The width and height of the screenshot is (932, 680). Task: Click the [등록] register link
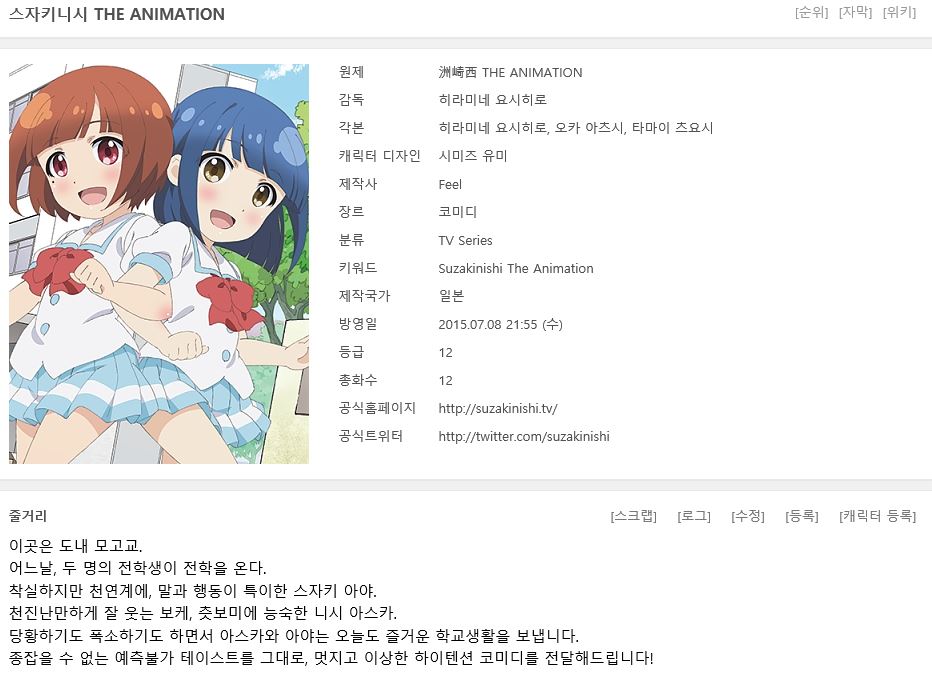pyautogui.click(x=802, y=516)
